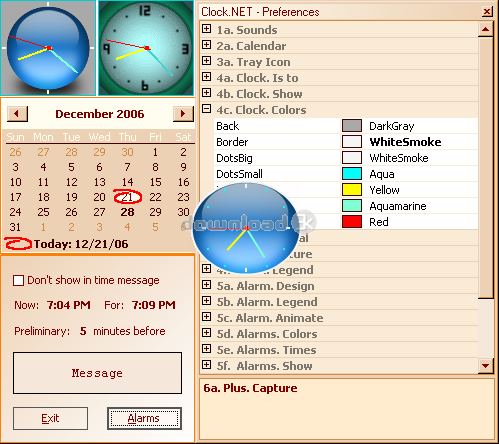
Task: Go to next month in calendar
Action: (183, 114)
